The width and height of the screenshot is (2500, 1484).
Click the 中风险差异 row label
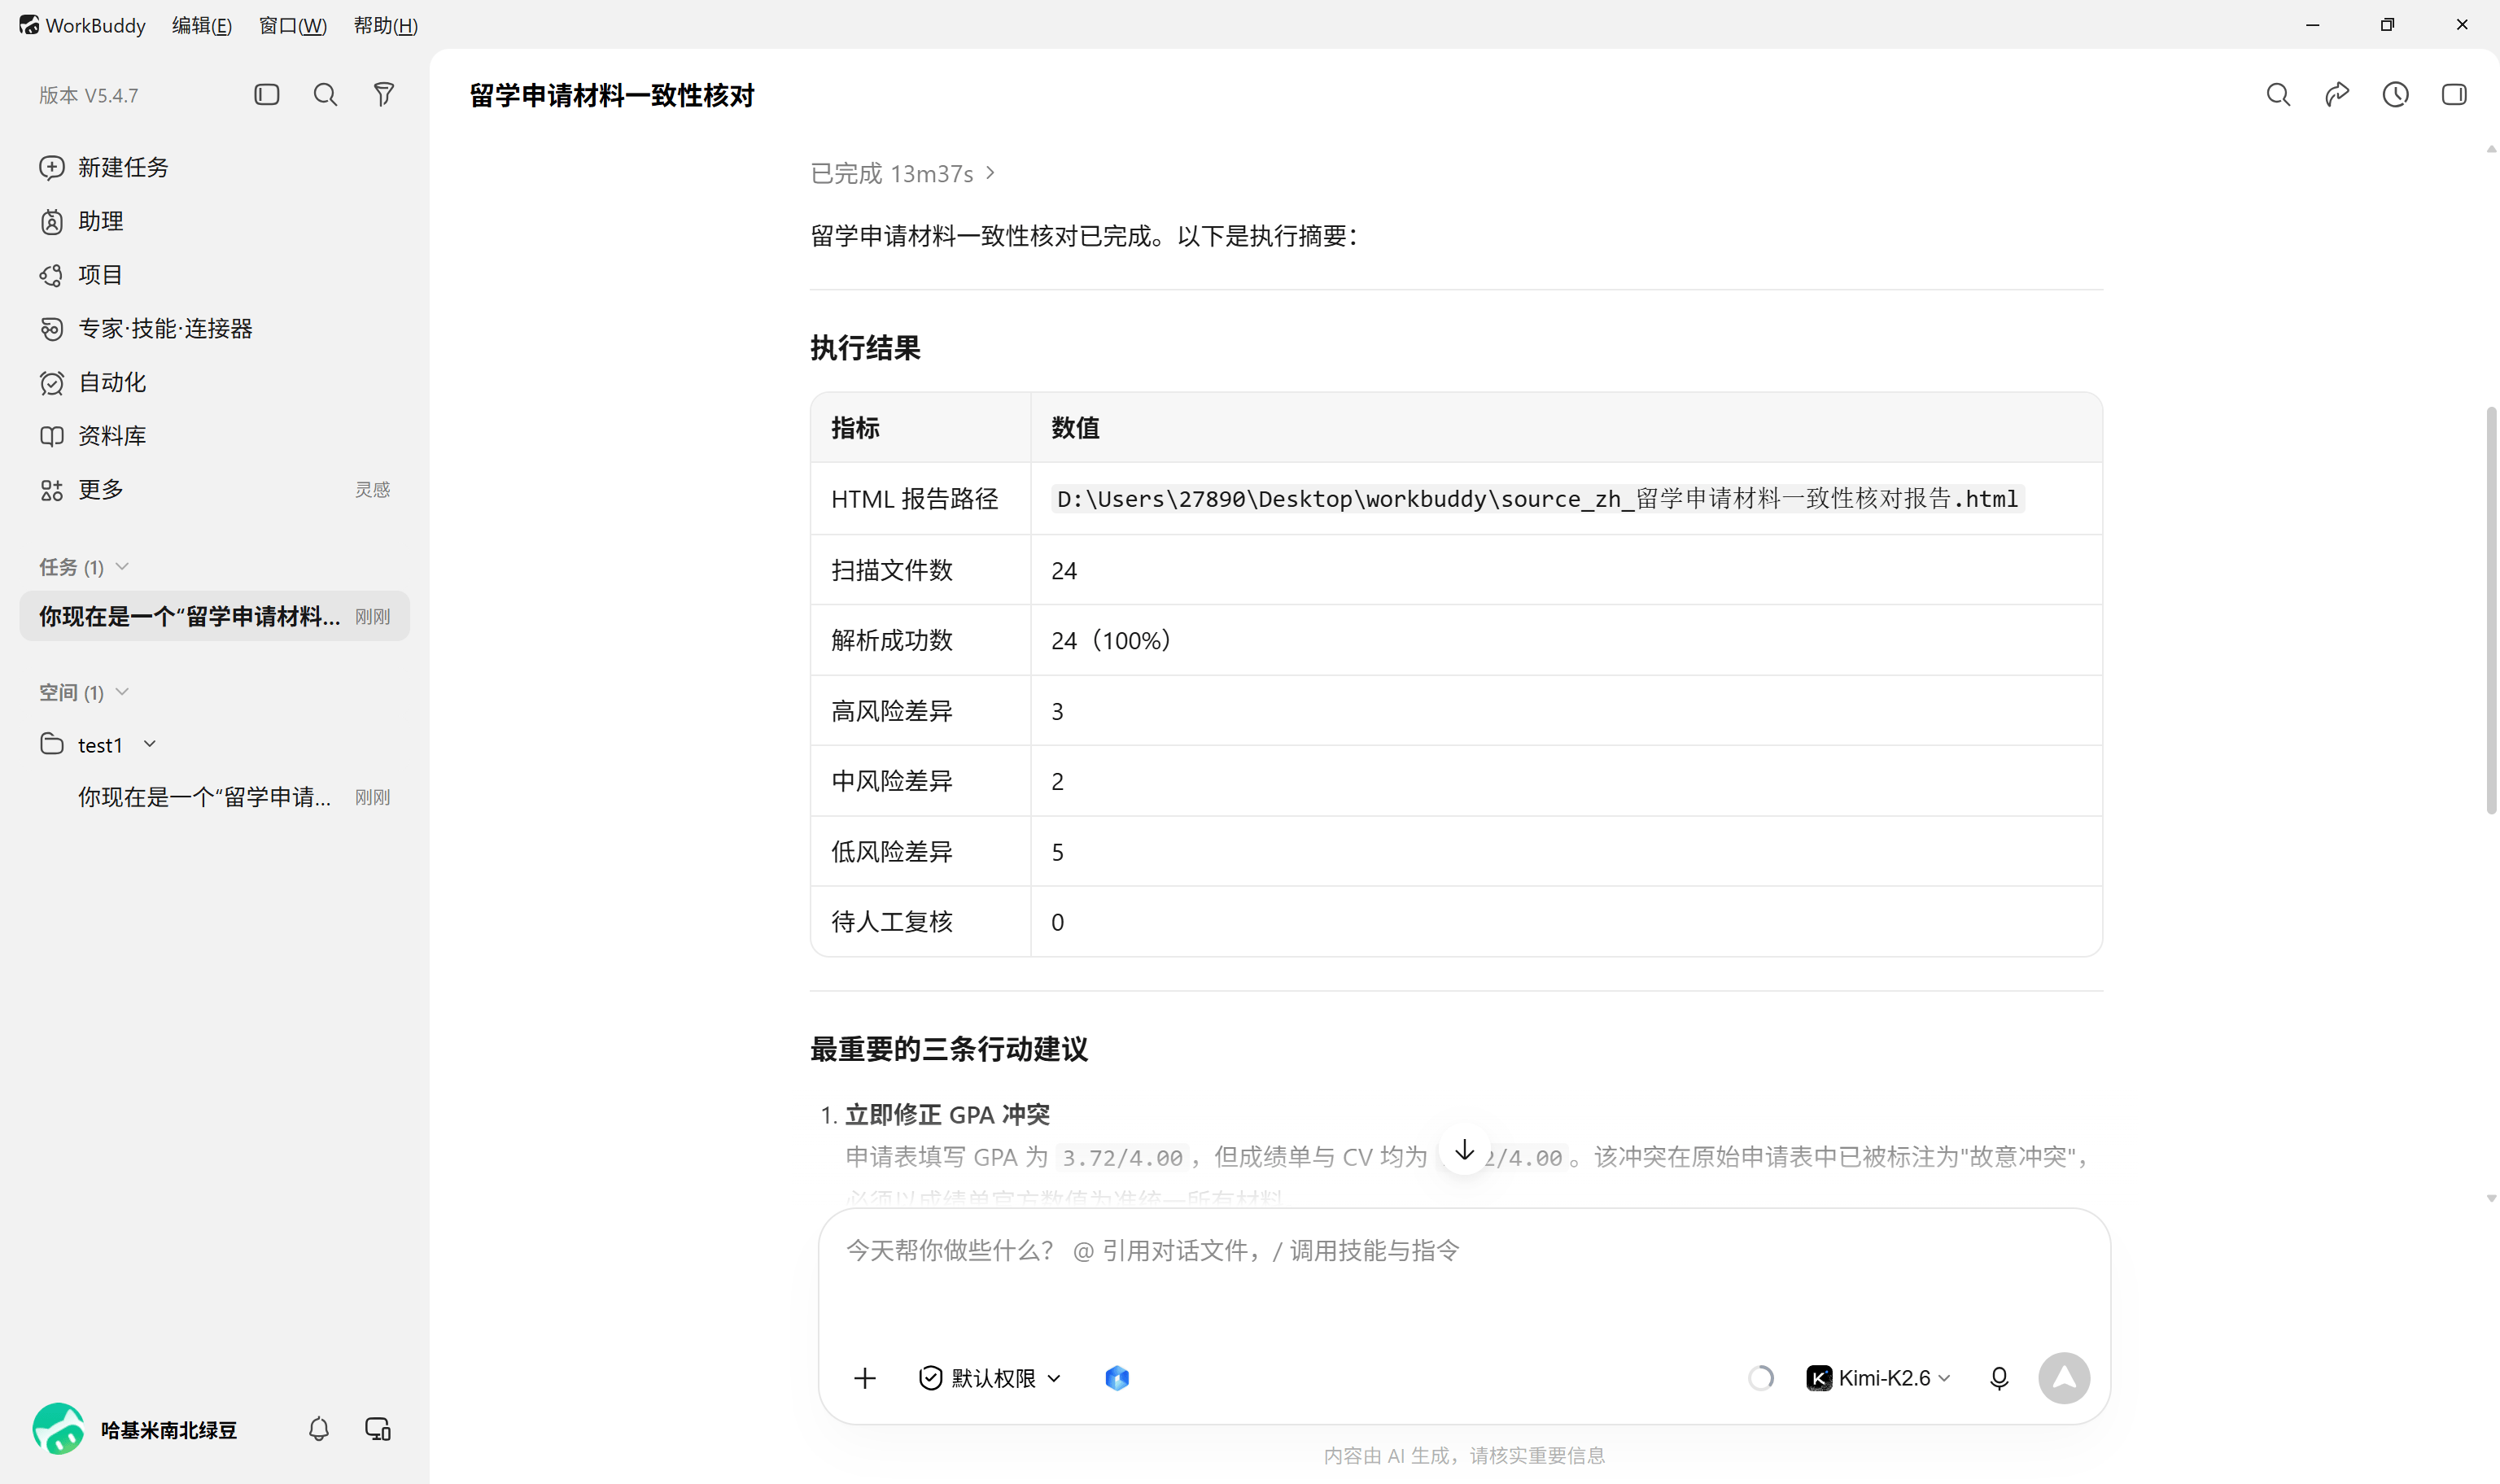892,781
